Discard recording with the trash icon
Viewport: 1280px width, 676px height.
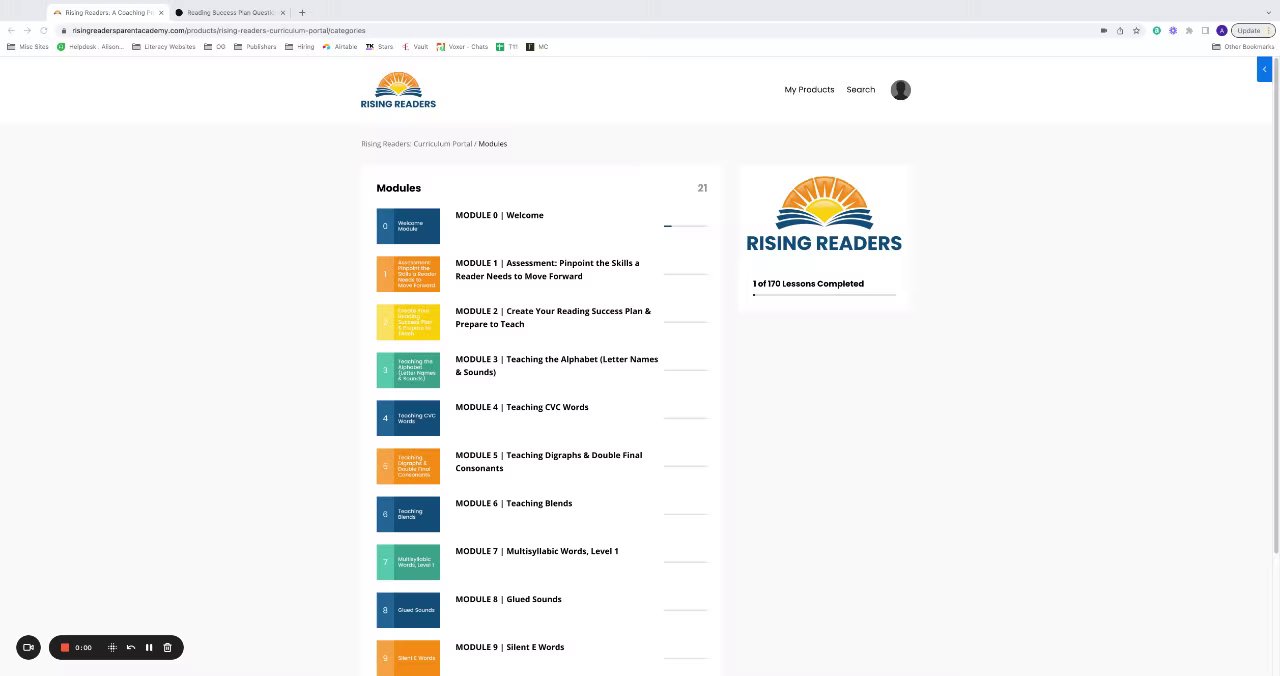167,647
